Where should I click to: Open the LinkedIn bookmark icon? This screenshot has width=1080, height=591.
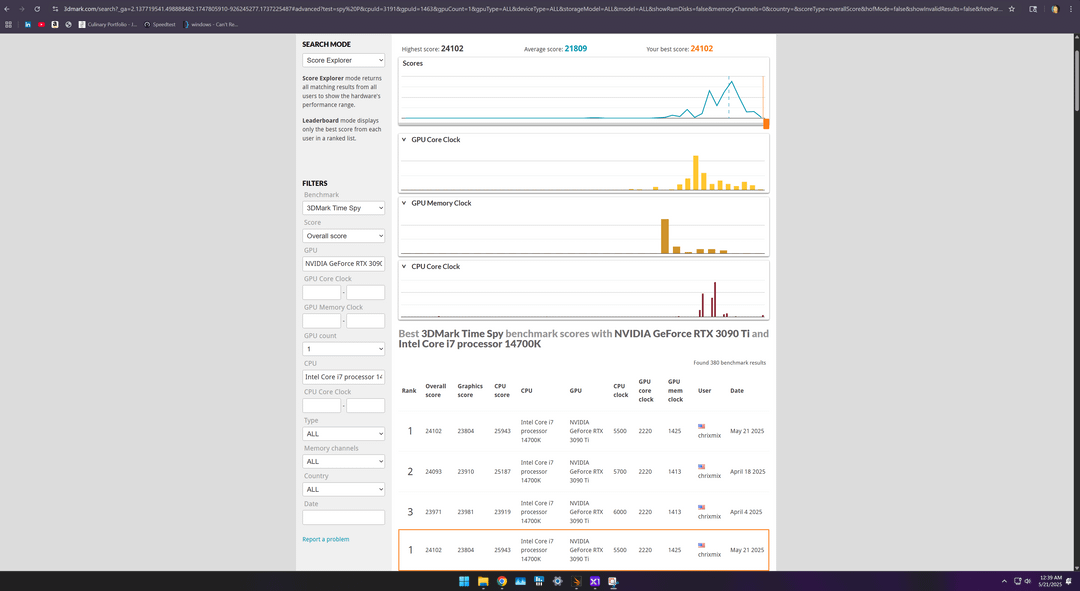tap(28, 24)
